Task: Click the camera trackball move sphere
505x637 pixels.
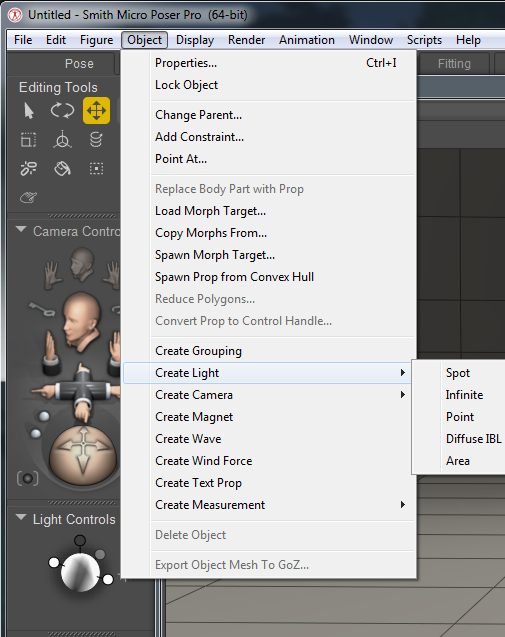Action: point(83,455)
